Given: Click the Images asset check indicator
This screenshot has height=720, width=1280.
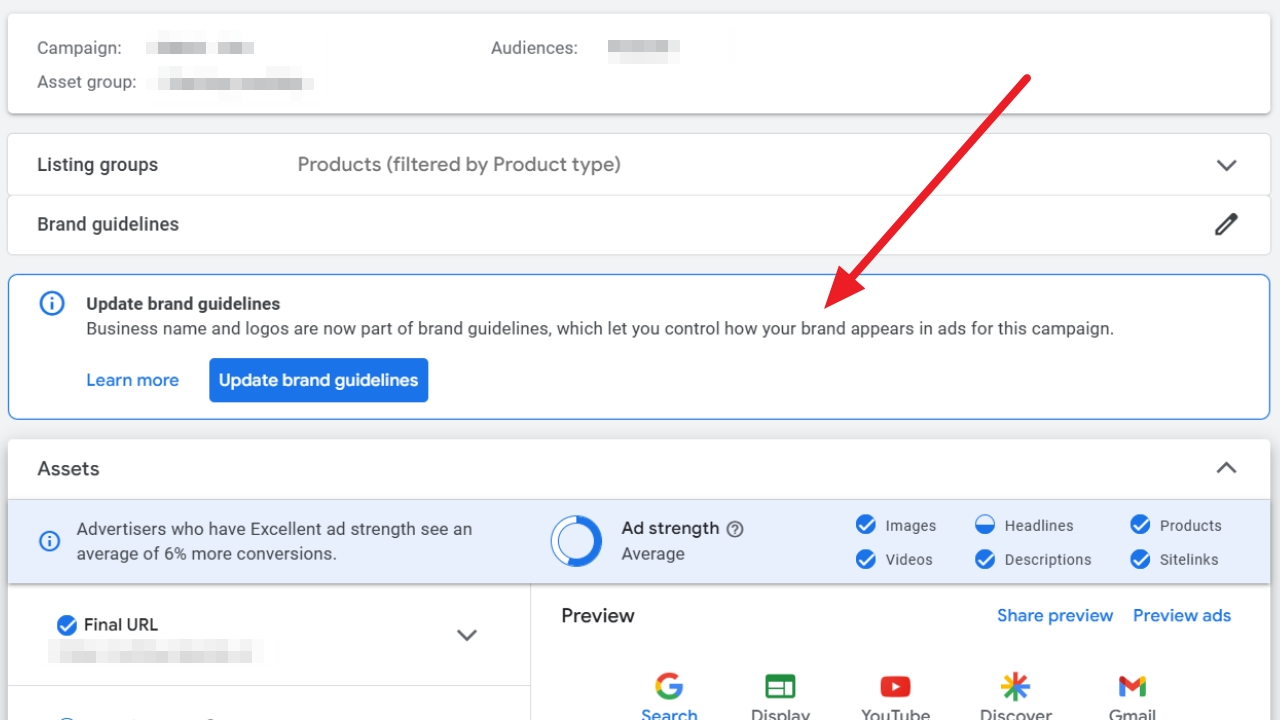Looking at the screenshot, I should coord(866,525).
